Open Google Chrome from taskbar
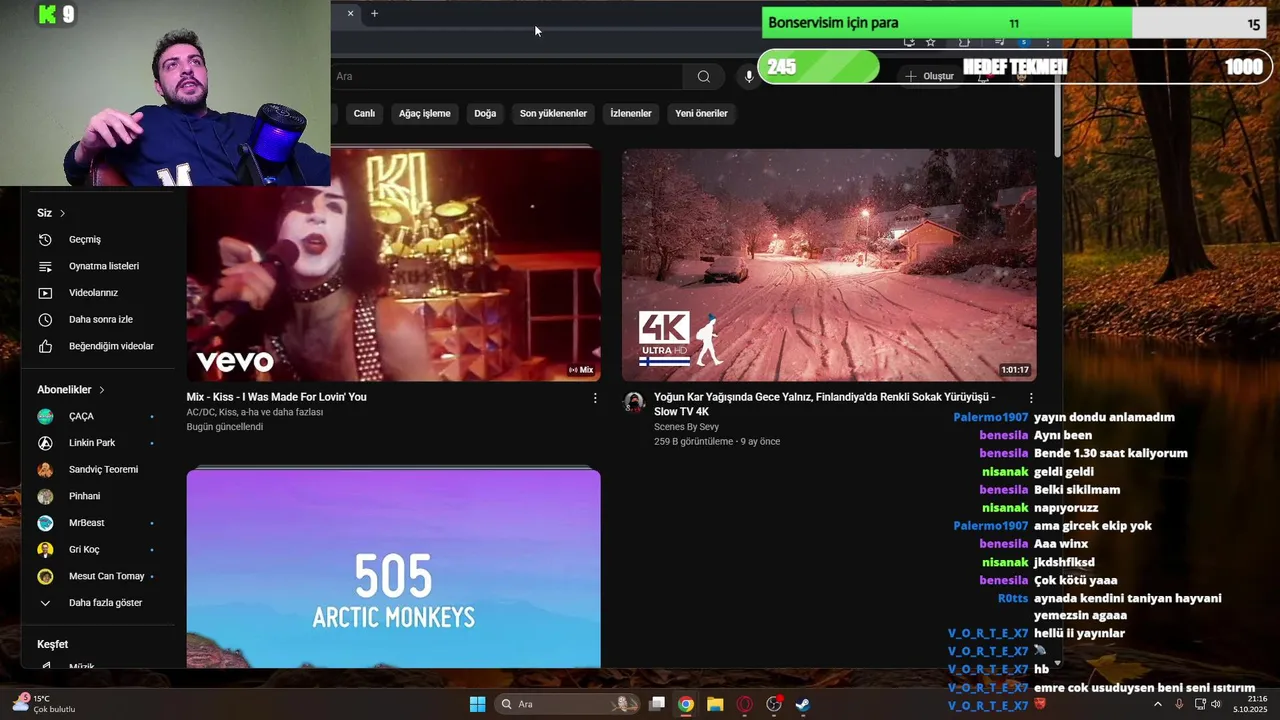The height and width of the screenshot is (720, 1280). tap(686, 704)
